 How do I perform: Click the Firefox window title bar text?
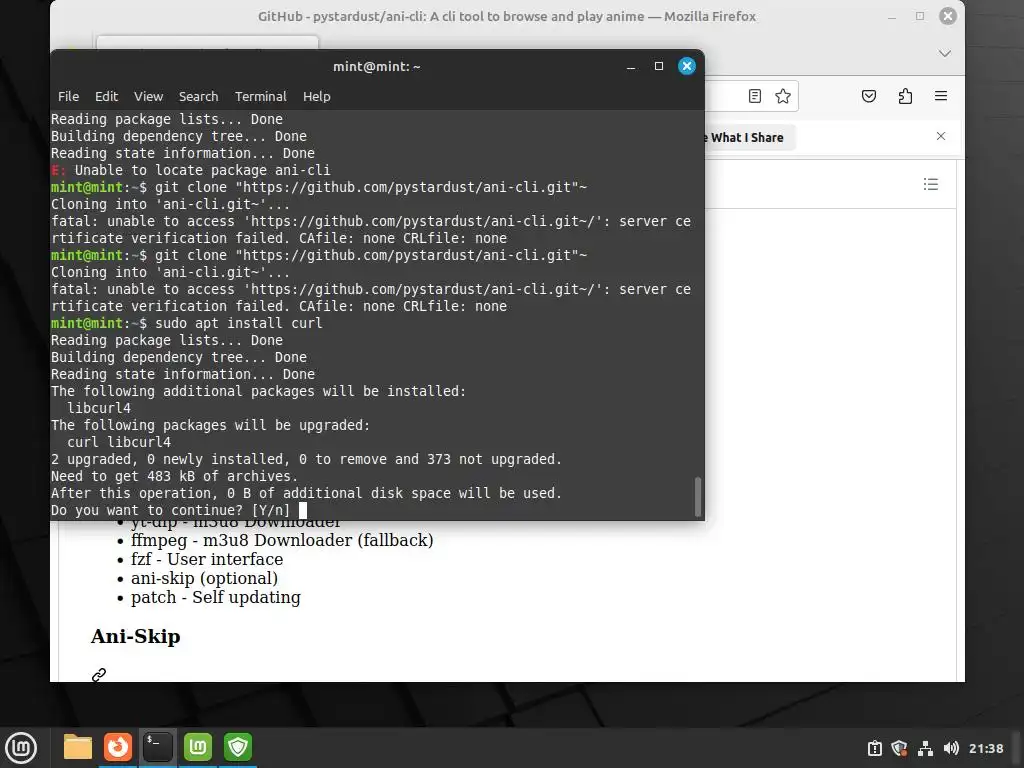[507, 16]
